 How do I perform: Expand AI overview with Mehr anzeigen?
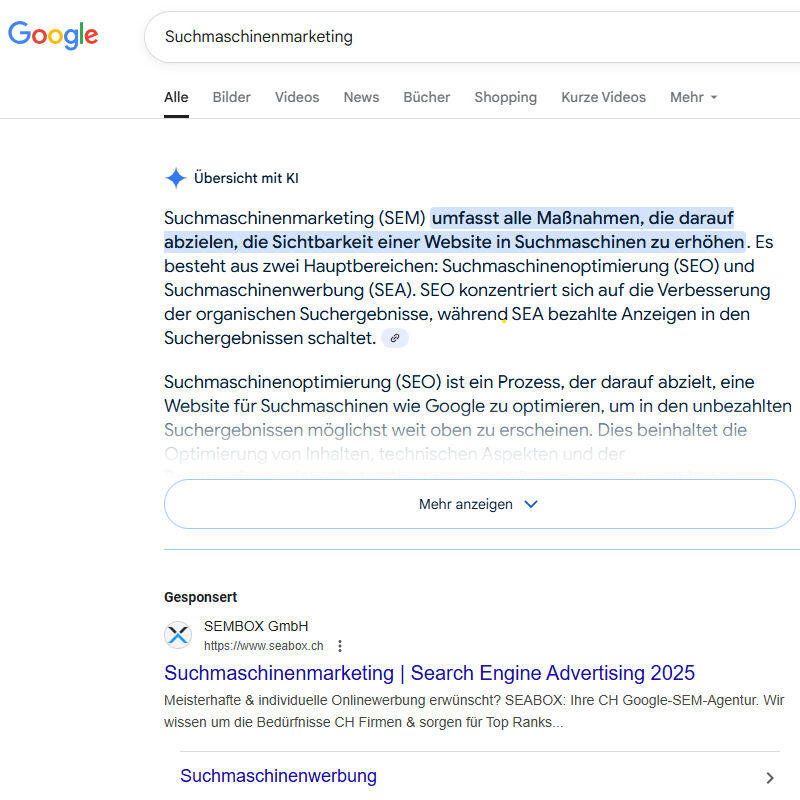(480, 504)
